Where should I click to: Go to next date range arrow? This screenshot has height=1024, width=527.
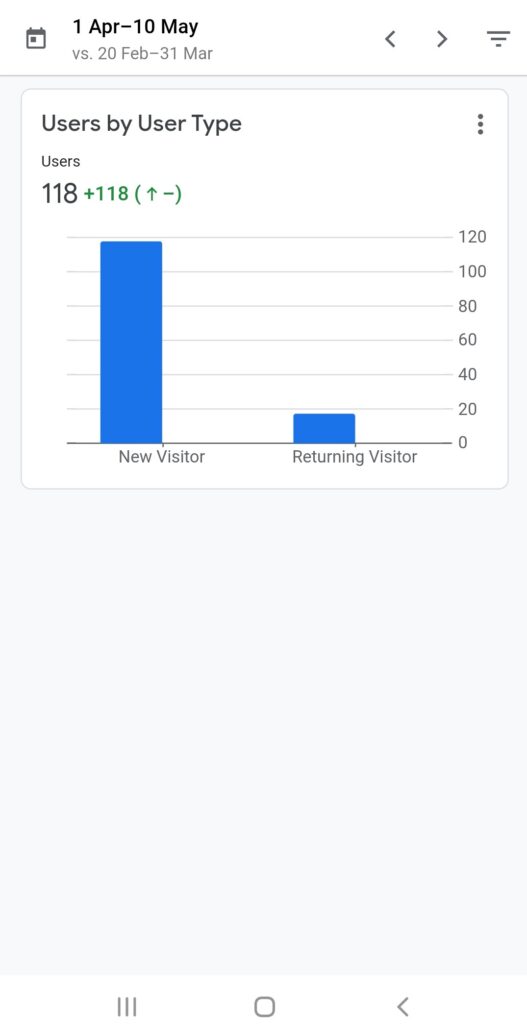point(442,39)
